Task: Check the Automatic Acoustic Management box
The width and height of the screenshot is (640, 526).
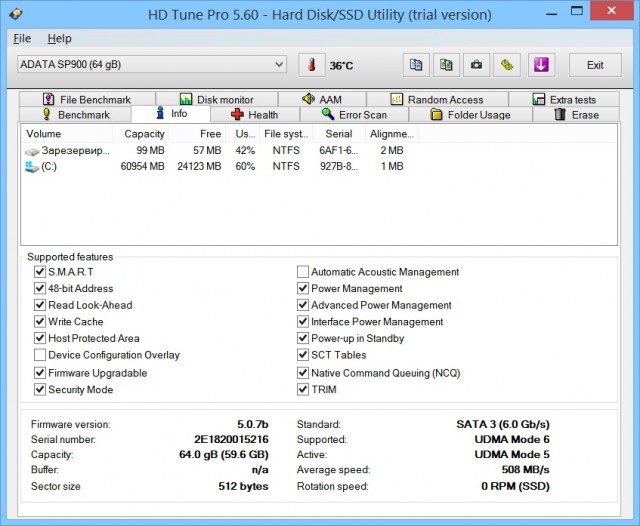Action: tap(303, 272)
